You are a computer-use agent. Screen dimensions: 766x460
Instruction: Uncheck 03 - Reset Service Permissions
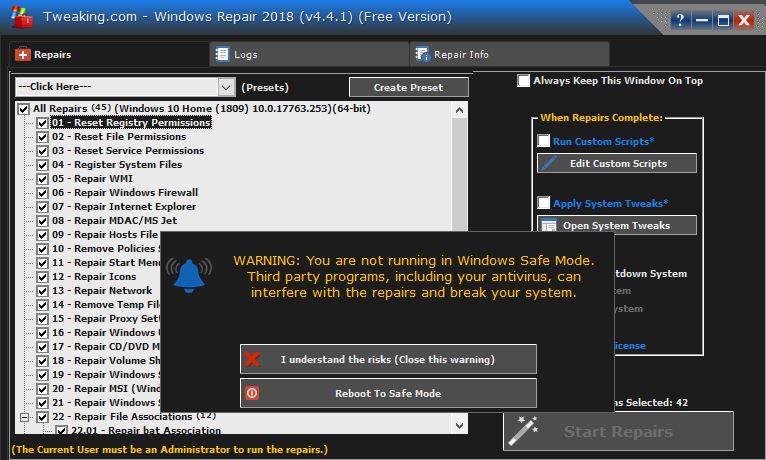(43, 151)
